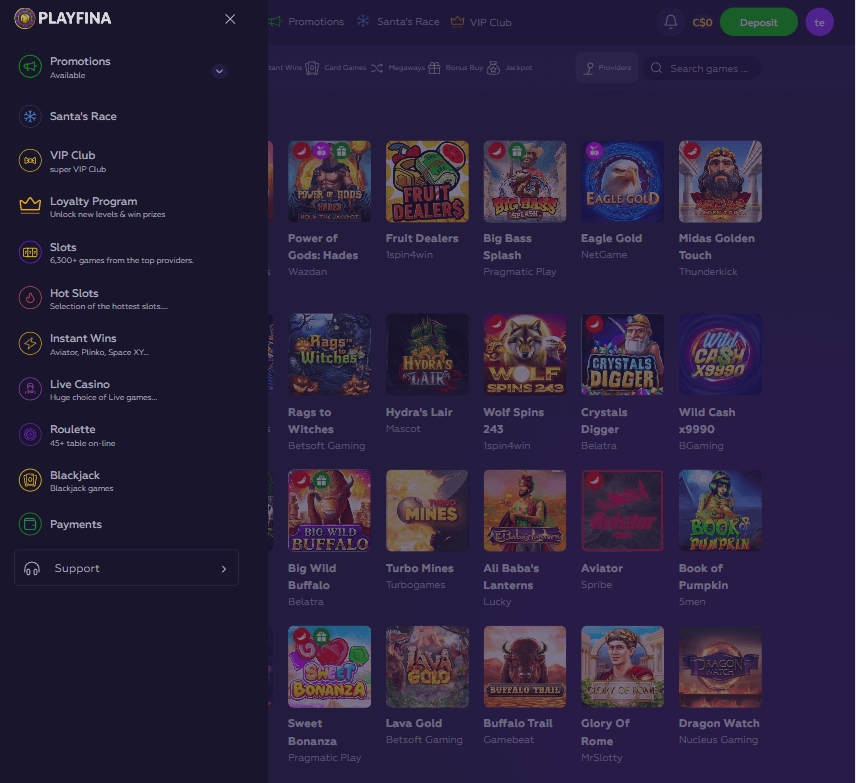Click the Santa's Race snowflake icon in sidebar

pyautogui.click(x=30, y=117)
